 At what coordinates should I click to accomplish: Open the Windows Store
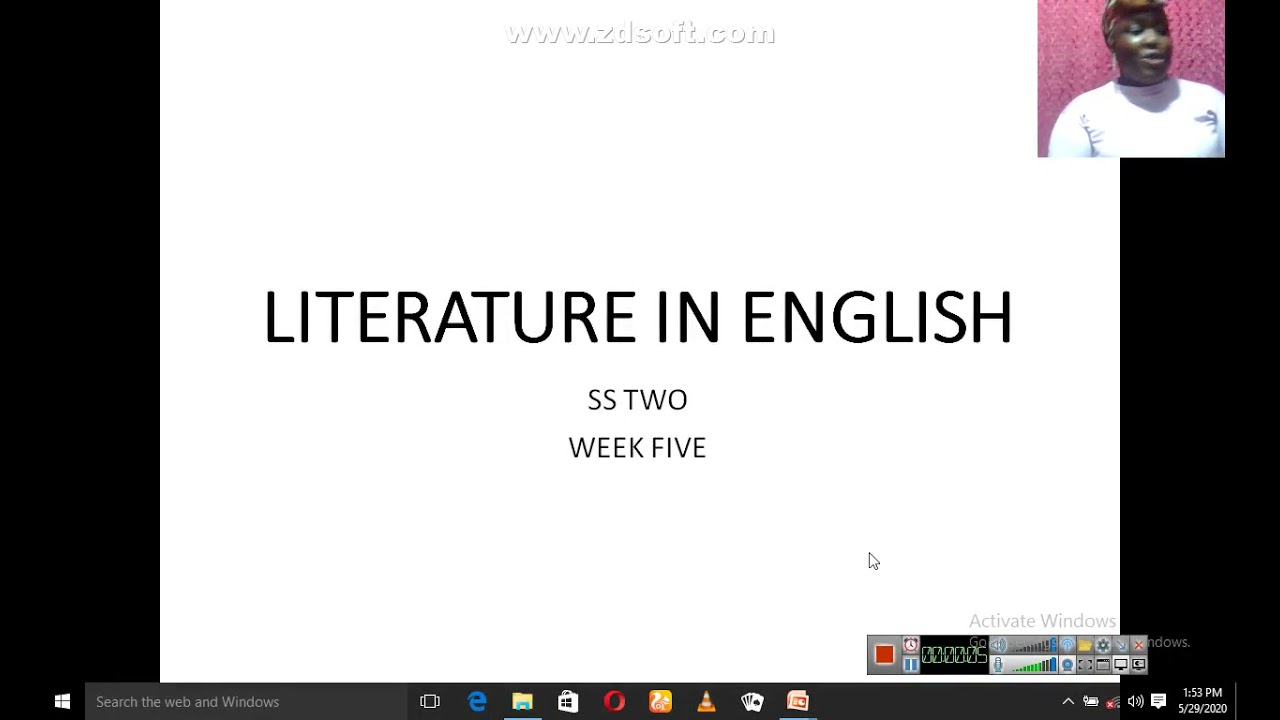[x=568, y=701]
